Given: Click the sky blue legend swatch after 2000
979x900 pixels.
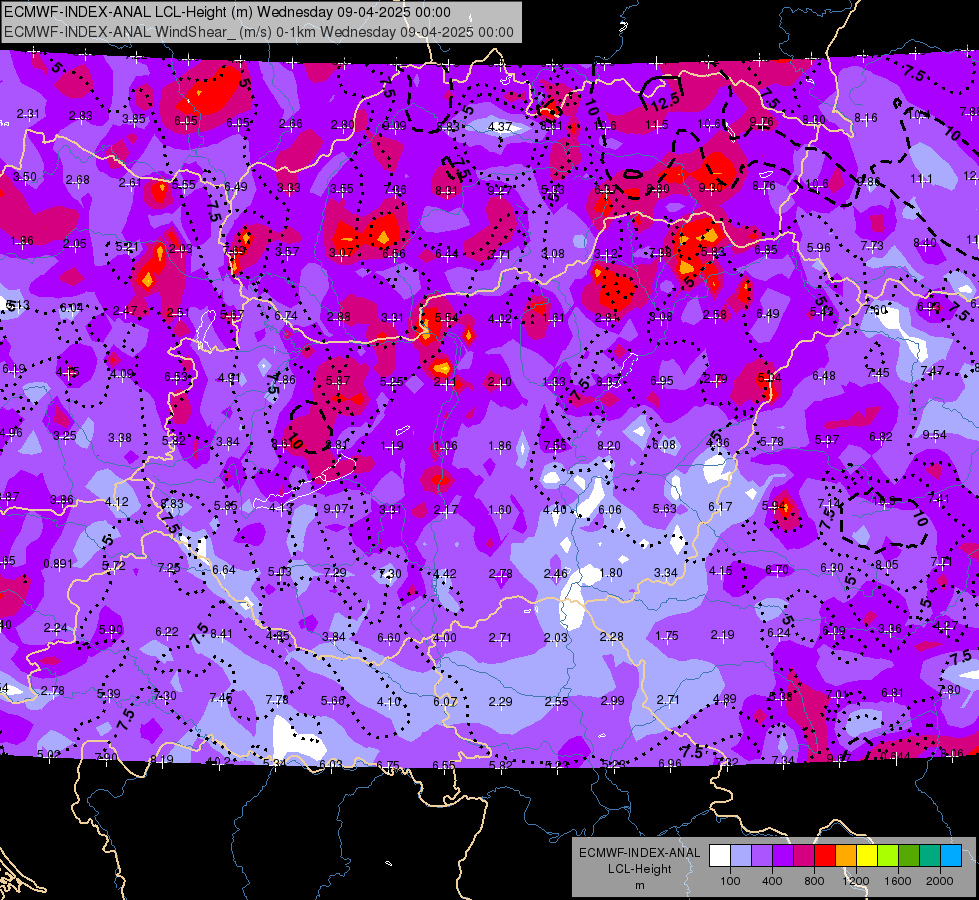Looking at the screenshot, I should (x=951, y=856).
